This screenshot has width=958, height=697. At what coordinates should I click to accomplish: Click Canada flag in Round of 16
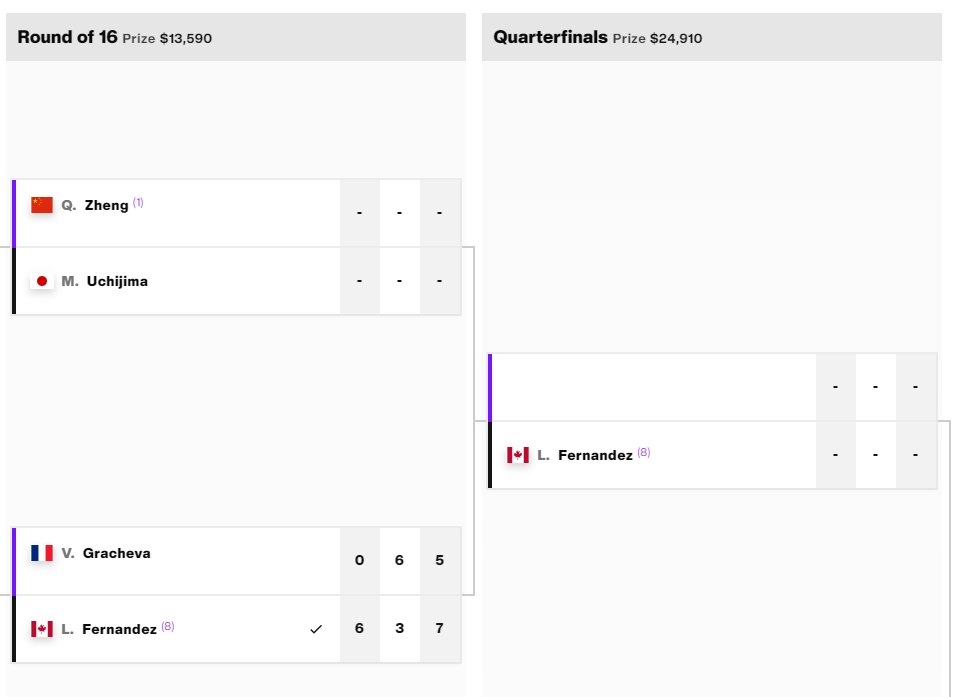42,629
